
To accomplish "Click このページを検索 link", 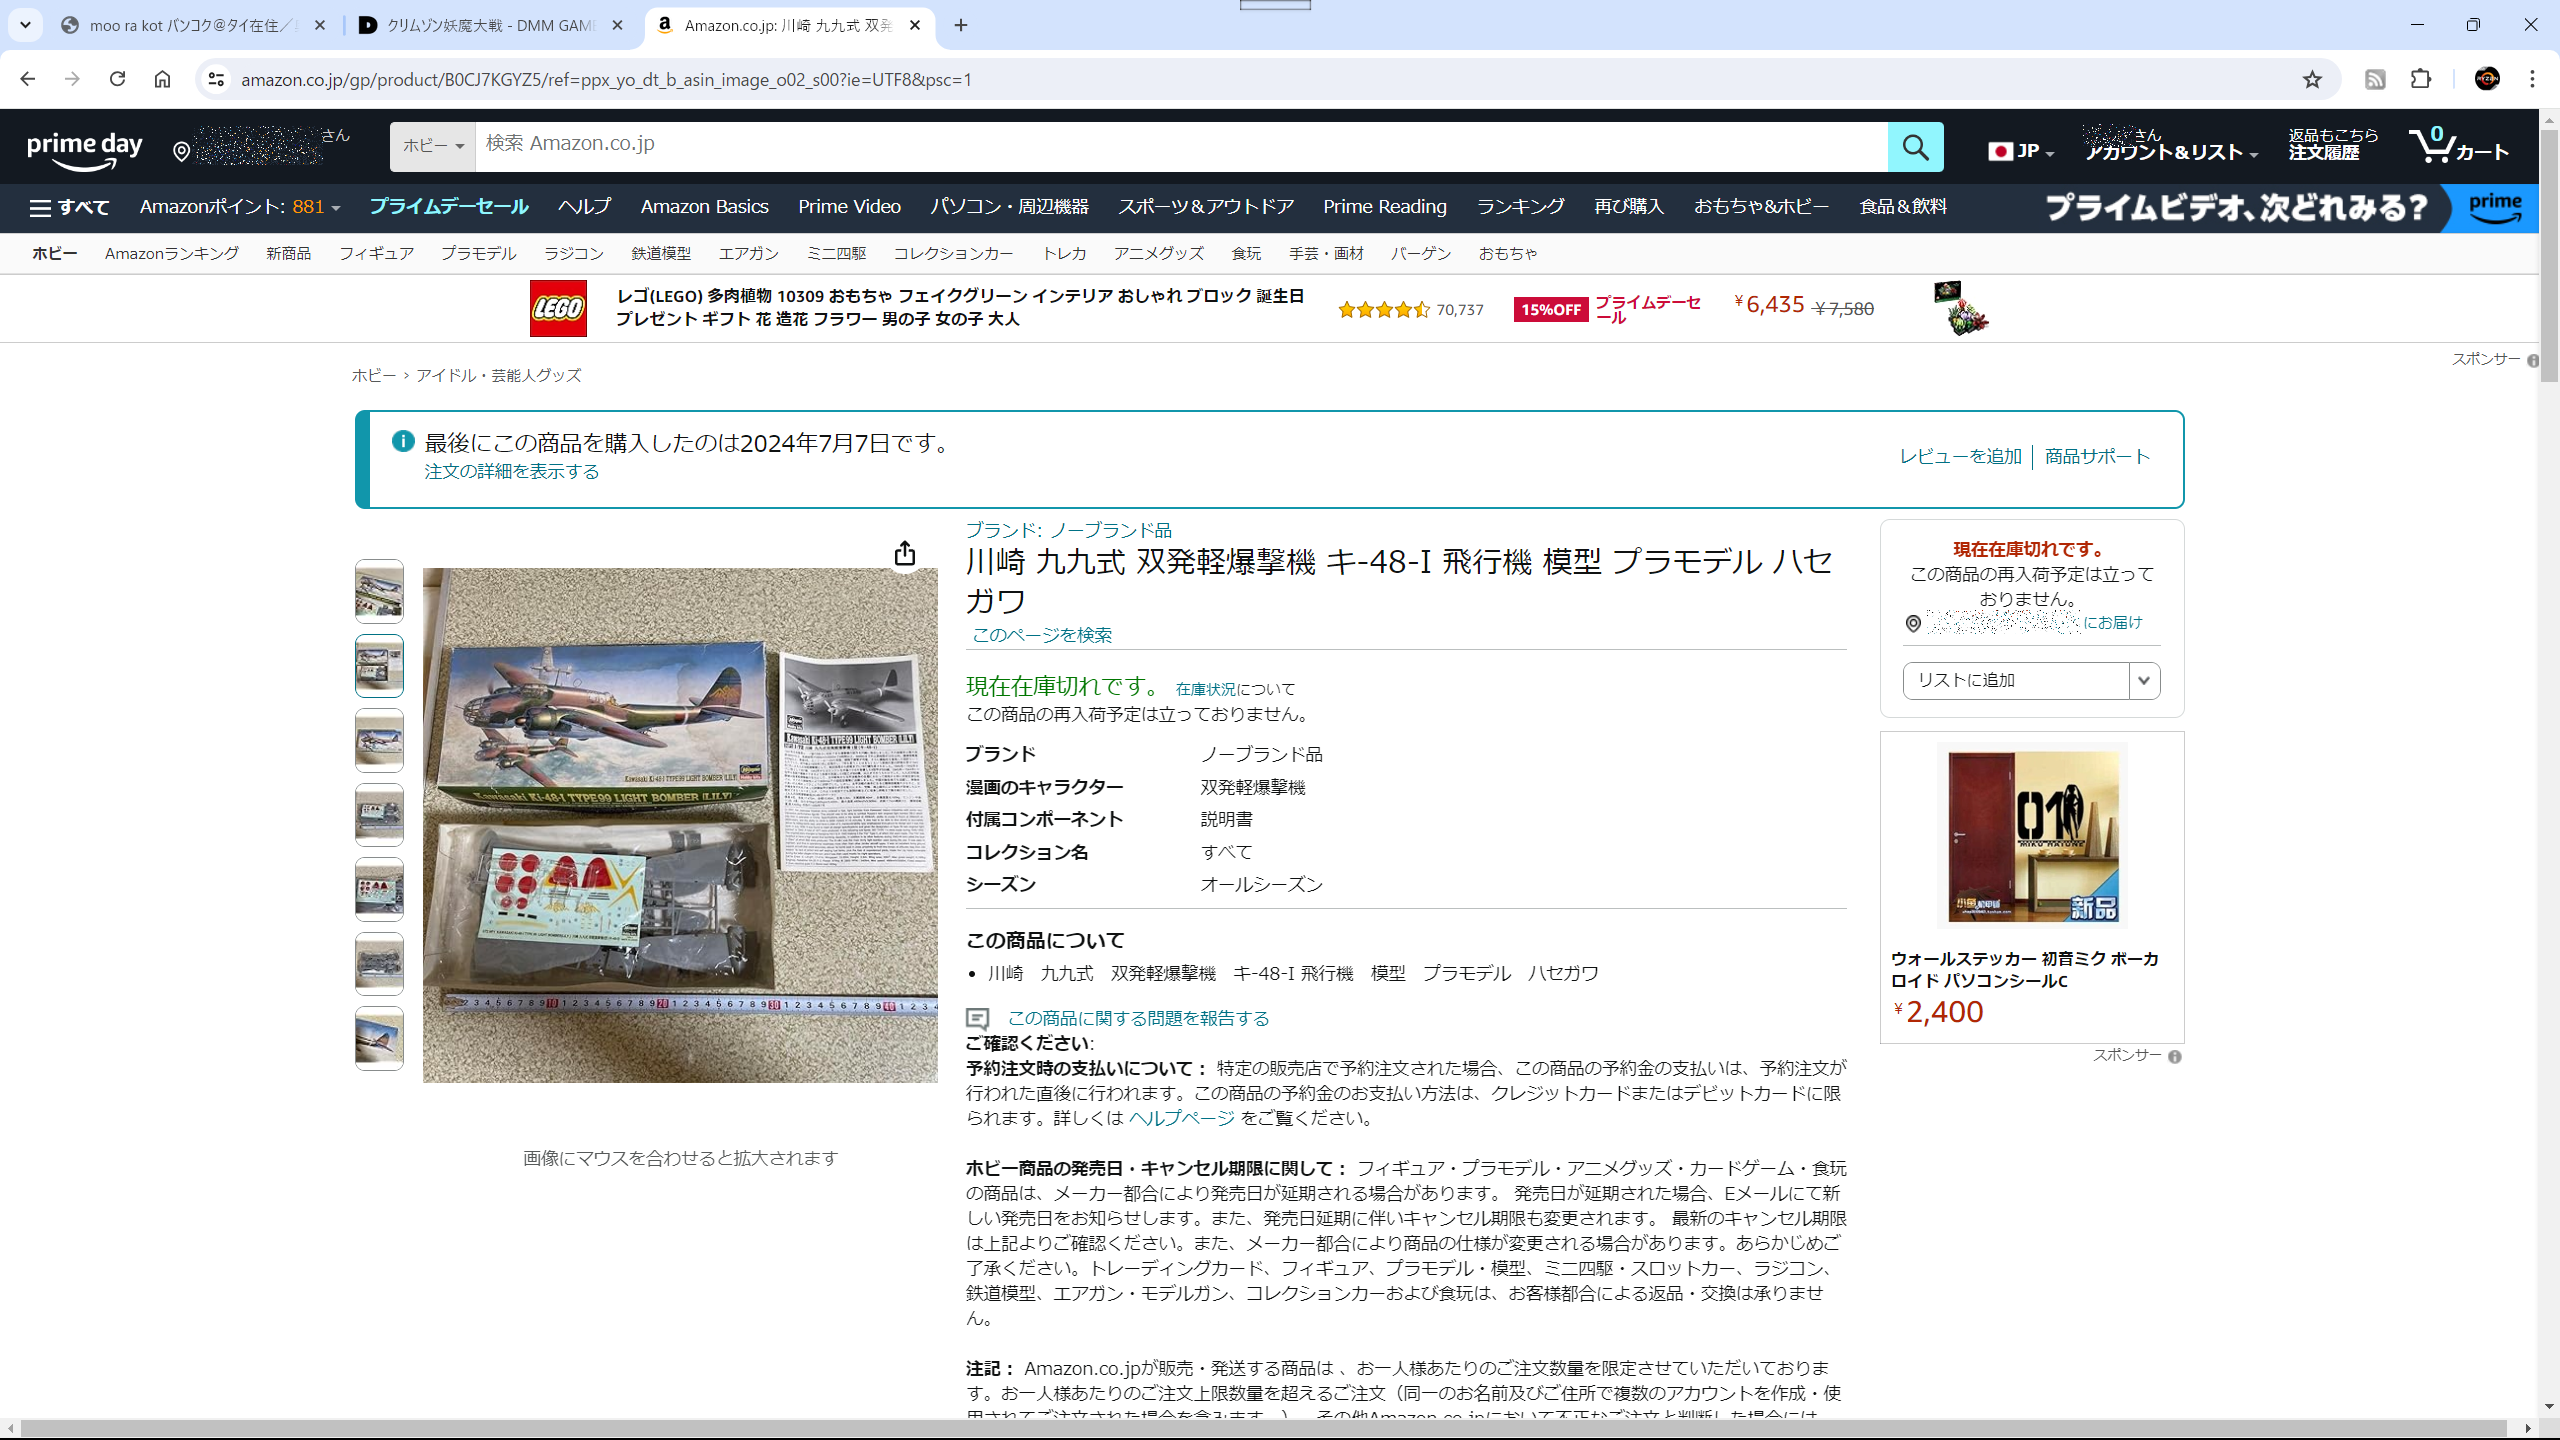I will [x=1041, y=635].
